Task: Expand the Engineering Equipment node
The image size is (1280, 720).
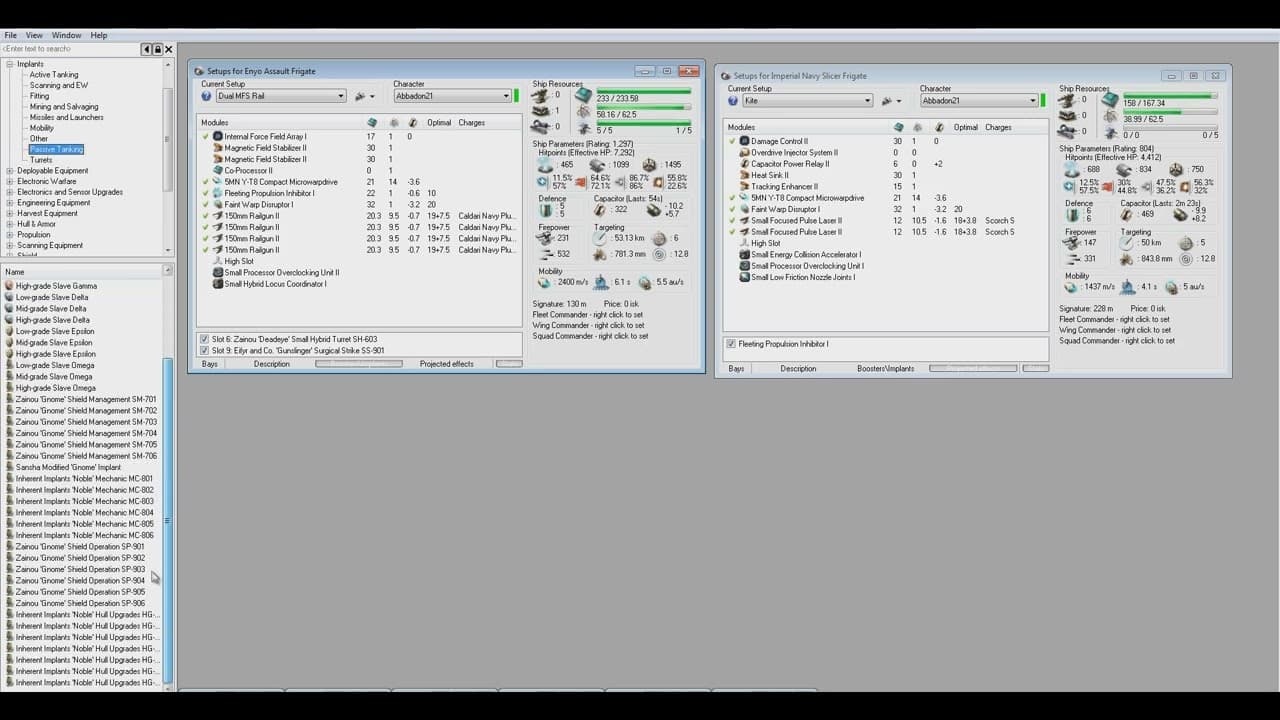Action: pyautogui.click(x=10, y=203)
